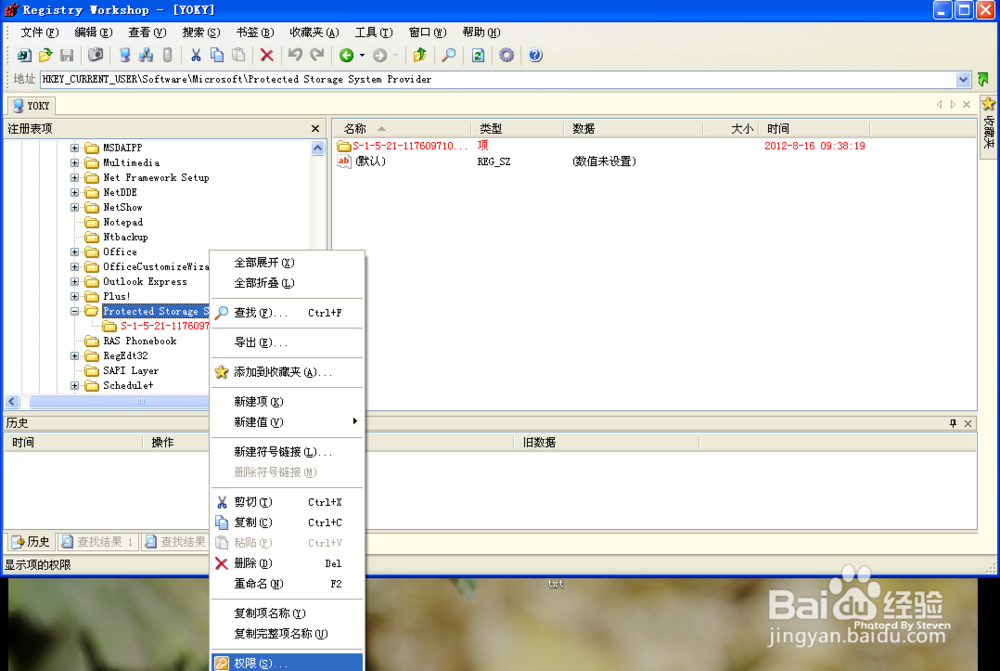Click the 旧数据 column header in history
Viewport: 1000px width, 671px height.
pyautogui.click(x=606, y=442)
